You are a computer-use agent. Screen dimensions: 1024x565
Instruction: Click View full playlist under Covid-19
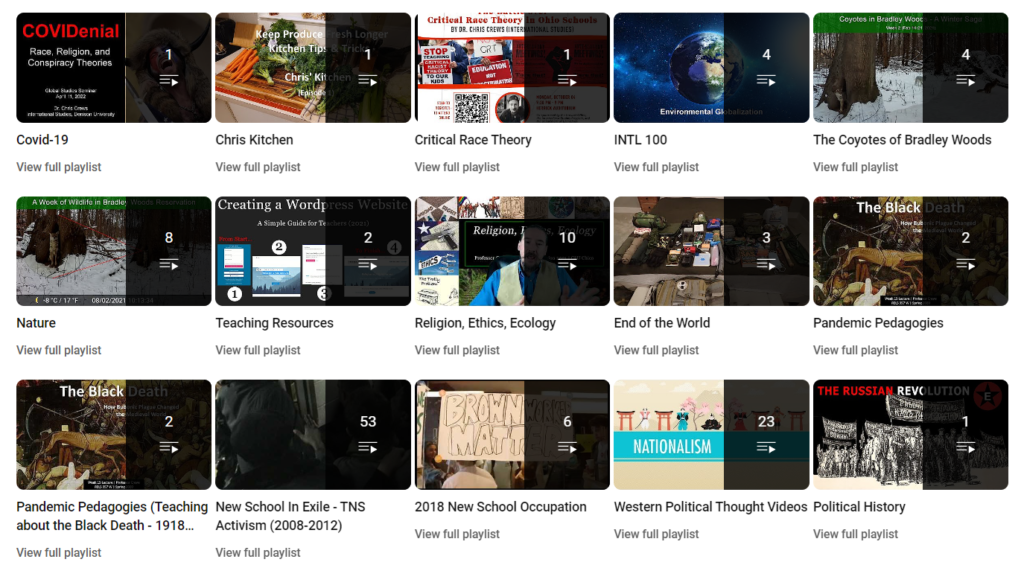click(x=59, y=167)
